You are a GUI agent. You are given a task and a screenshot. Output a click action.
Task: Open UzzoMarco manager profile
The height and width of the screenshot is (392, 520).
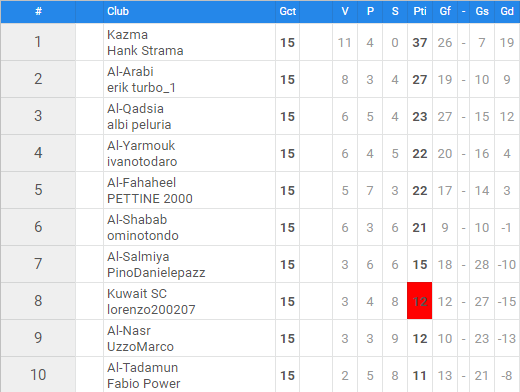140,347
